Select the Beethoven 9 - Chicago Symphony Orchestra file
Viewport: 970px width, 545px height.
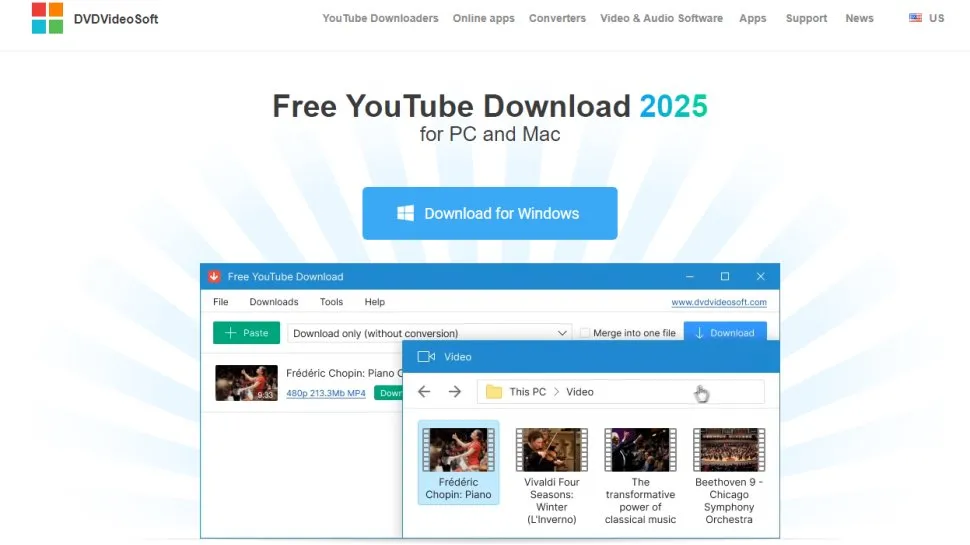point(729,476)
